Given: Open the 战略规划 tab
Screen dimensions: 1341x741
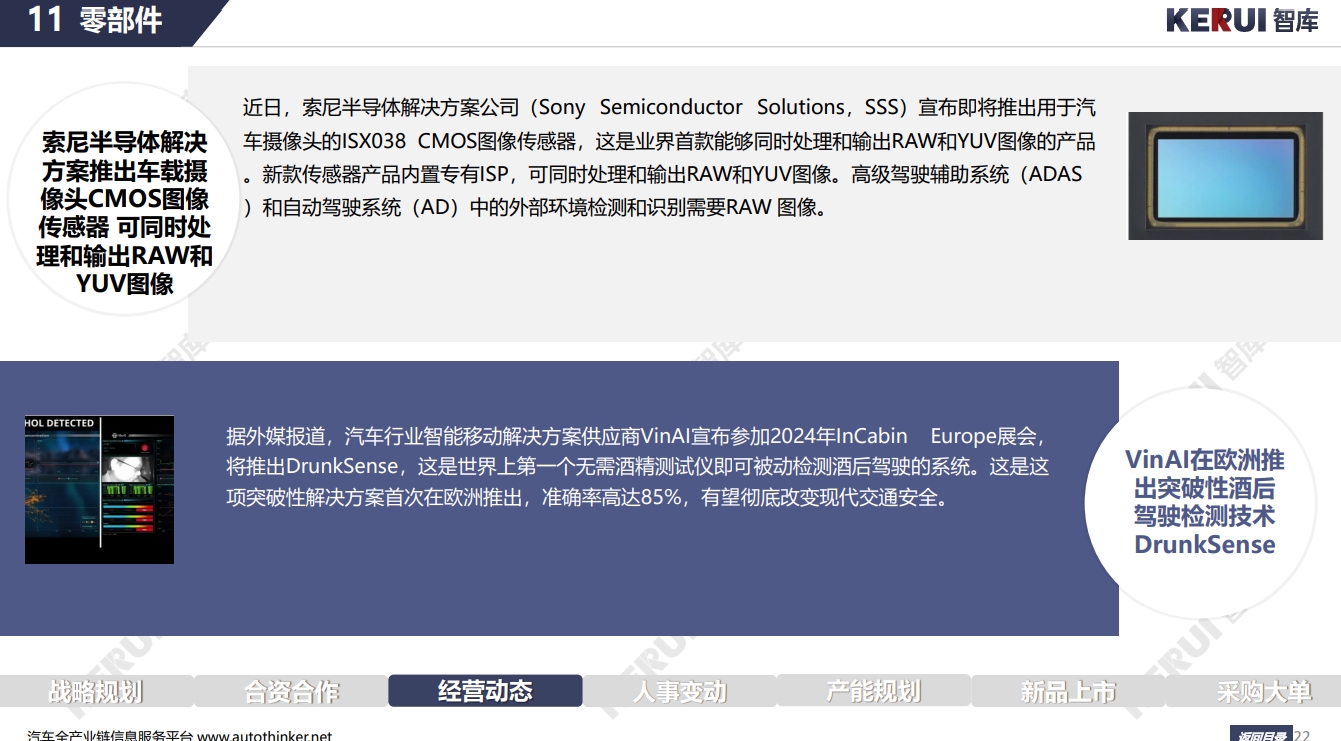Looking at the screenshot, I should click(96, 691).
